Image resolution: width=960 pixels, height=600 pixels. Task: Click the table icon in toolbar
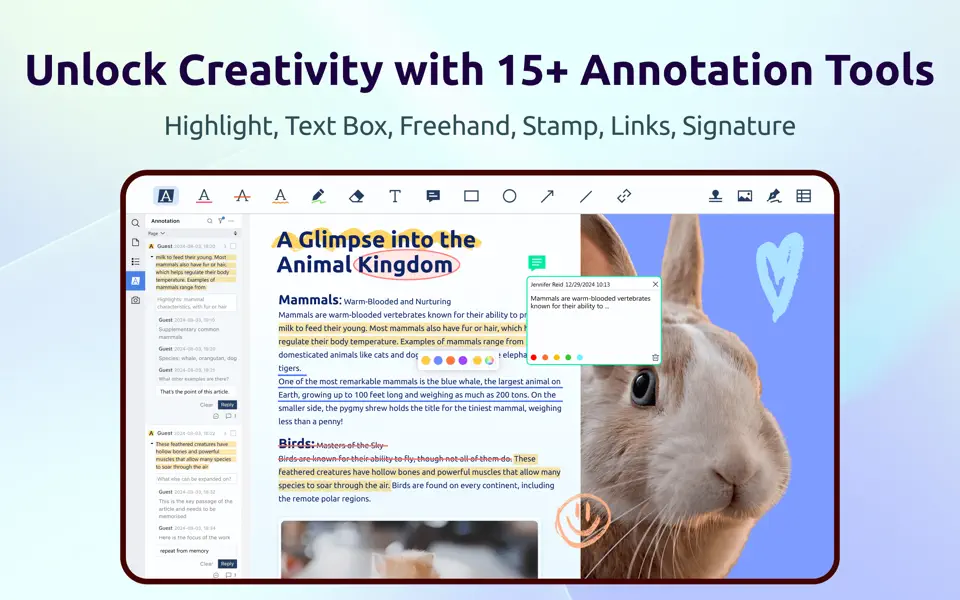803,196
